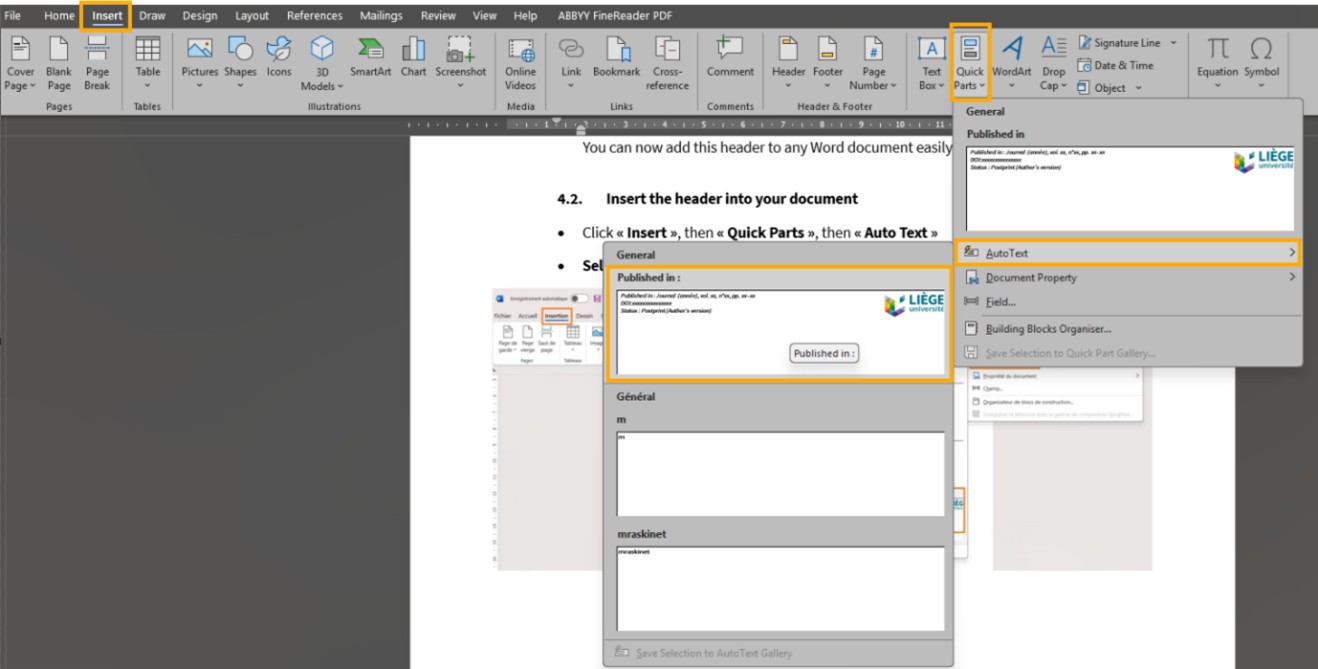Open the Header gallery
The height and width of the screenshot is (669, 1318).
pos(788,64)
